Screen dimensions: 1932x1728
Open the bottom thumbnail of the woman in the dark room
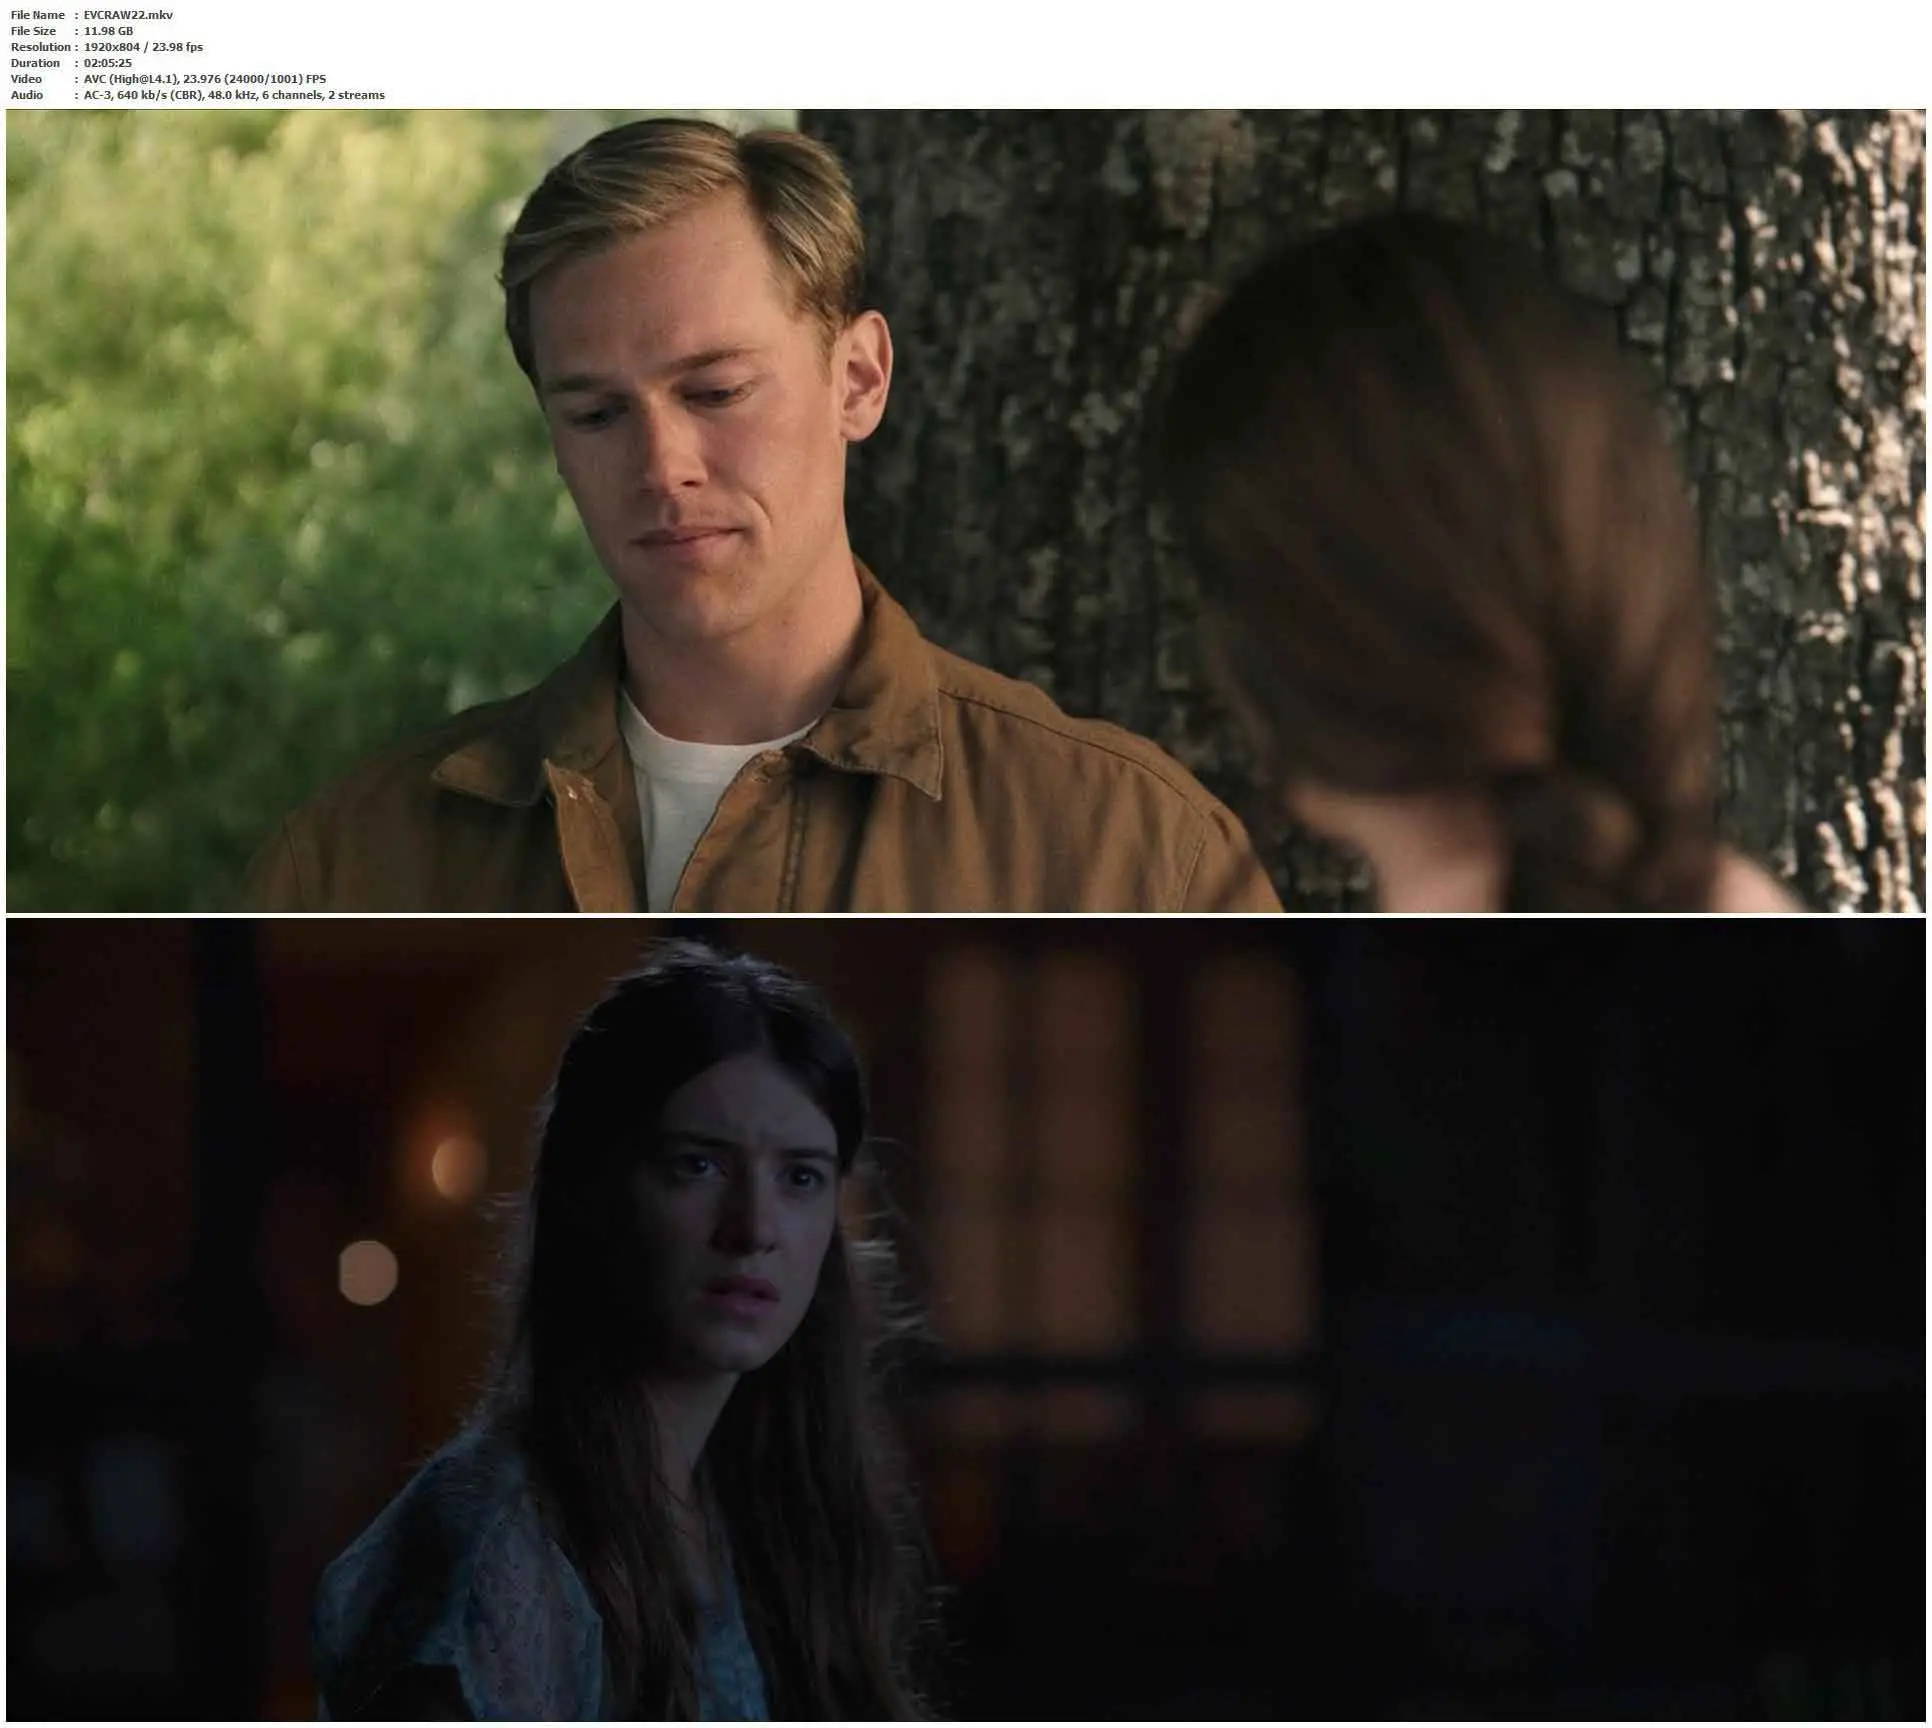point(965,1319)
